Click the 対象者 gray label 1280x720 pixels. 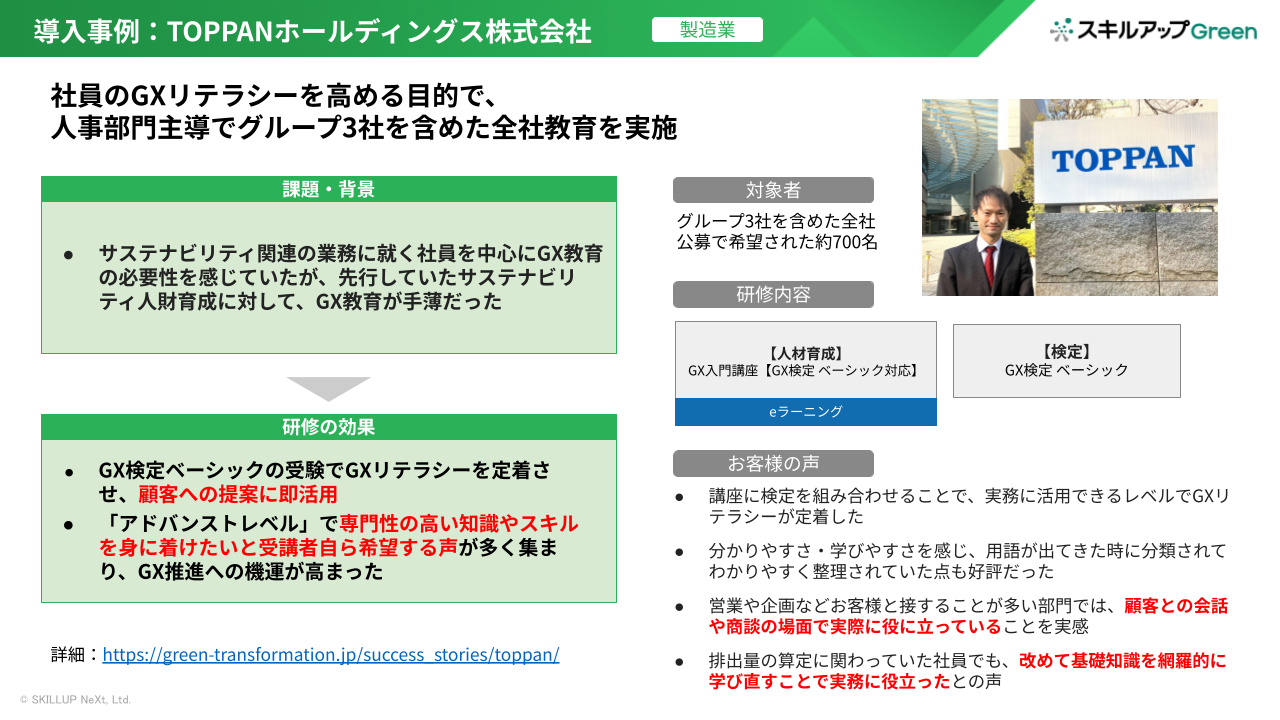[x=773, y=190]
